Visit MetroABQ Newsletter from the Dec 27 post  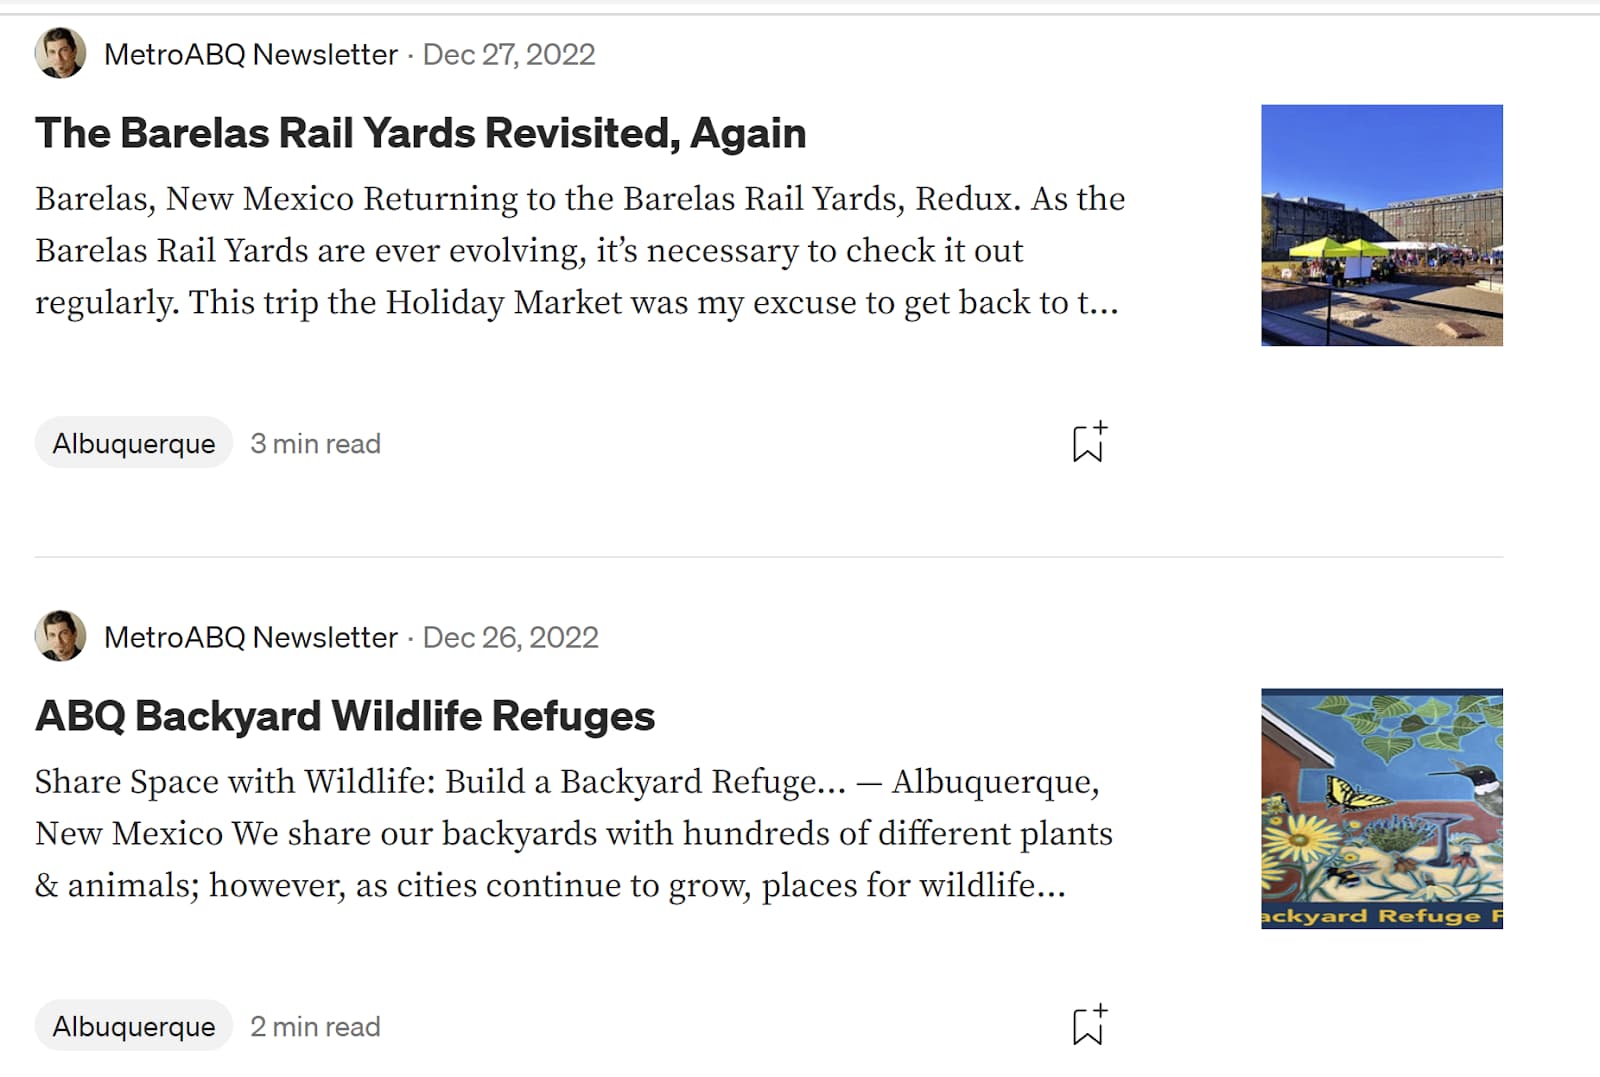click(x=251, y=54)
